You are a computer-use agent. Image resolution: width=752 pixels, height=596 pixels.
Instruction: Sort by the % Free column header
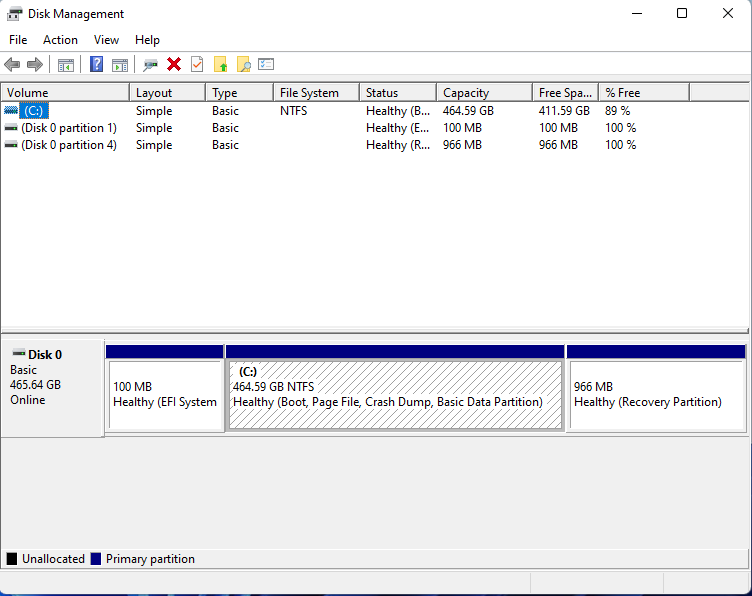(x=644, y=93)
